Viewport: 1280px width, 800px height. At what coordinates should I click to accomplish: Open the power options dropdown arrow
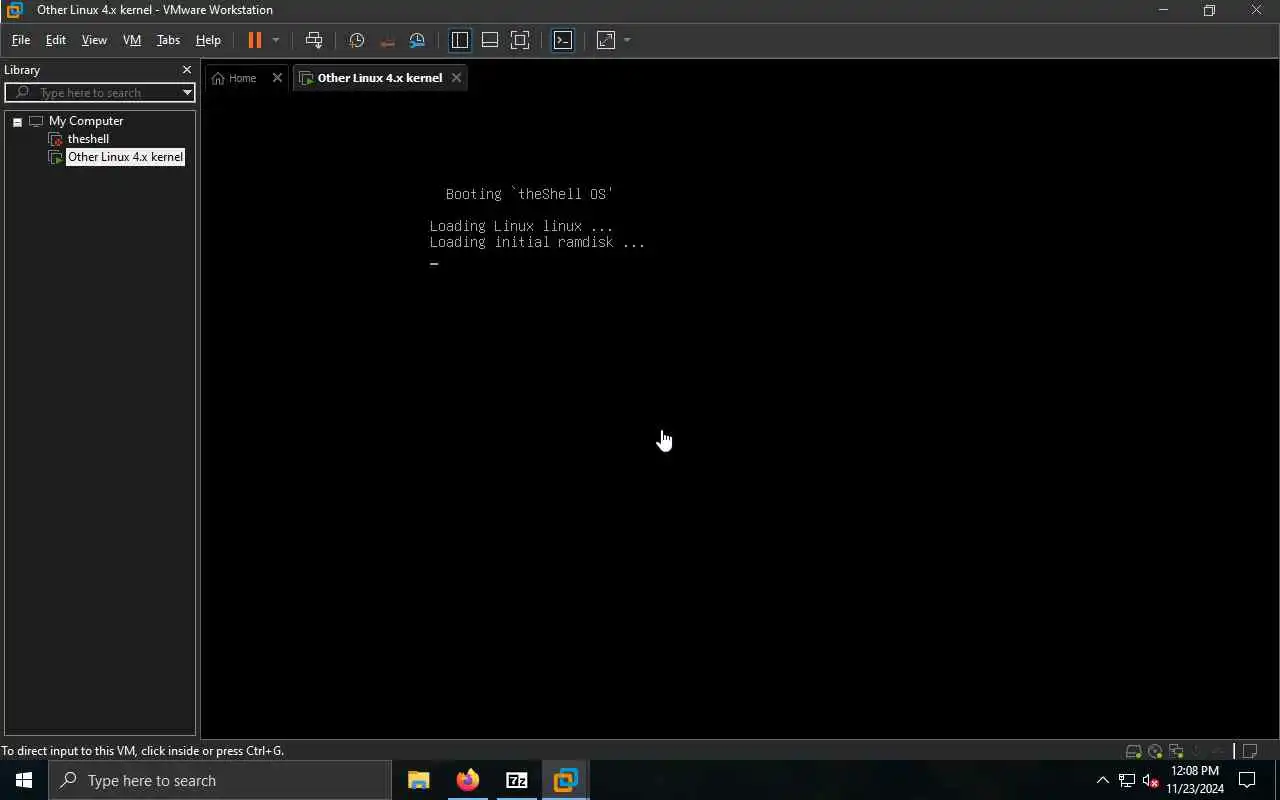(276, 40)
